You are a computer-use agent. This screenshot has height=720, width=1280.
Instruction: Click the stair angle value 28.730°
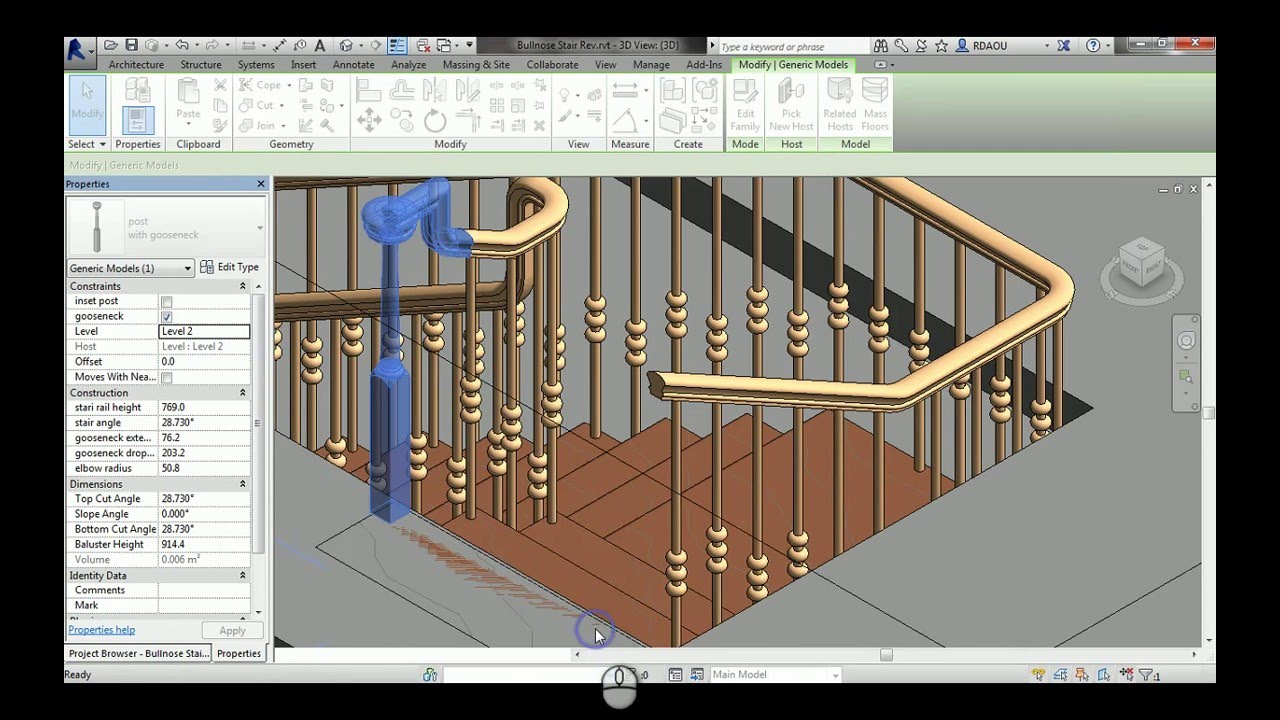(204, 423)
